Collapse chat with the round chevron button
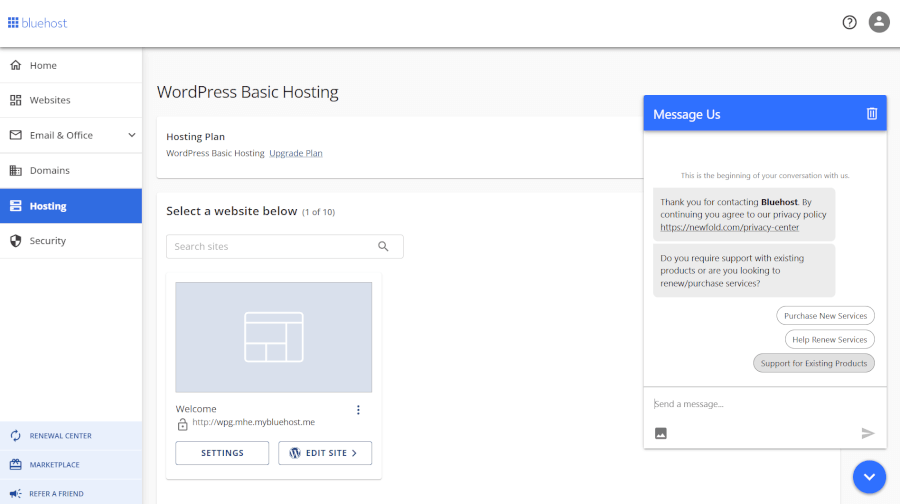 [x=869, y=477]
